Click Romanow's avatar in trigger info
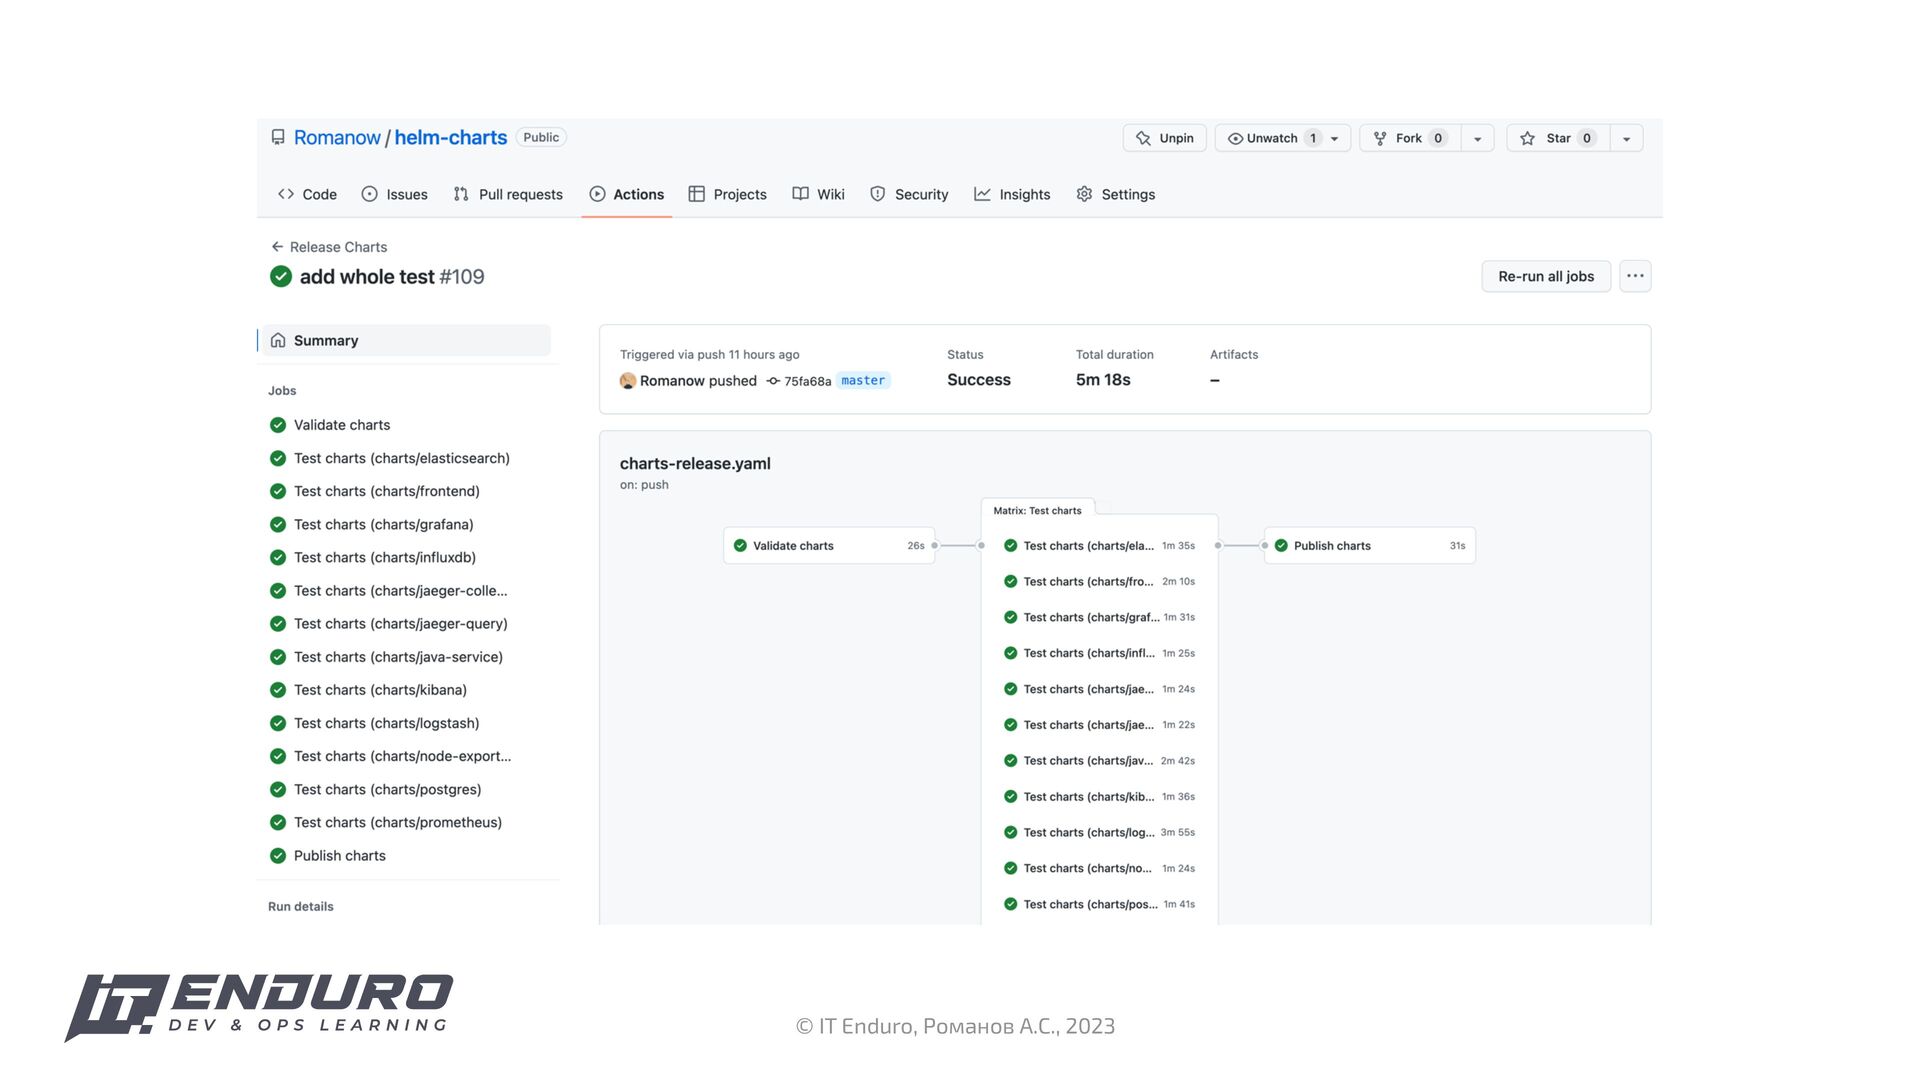Screen dimensions: 1920x1080 [x=628, y=381]
